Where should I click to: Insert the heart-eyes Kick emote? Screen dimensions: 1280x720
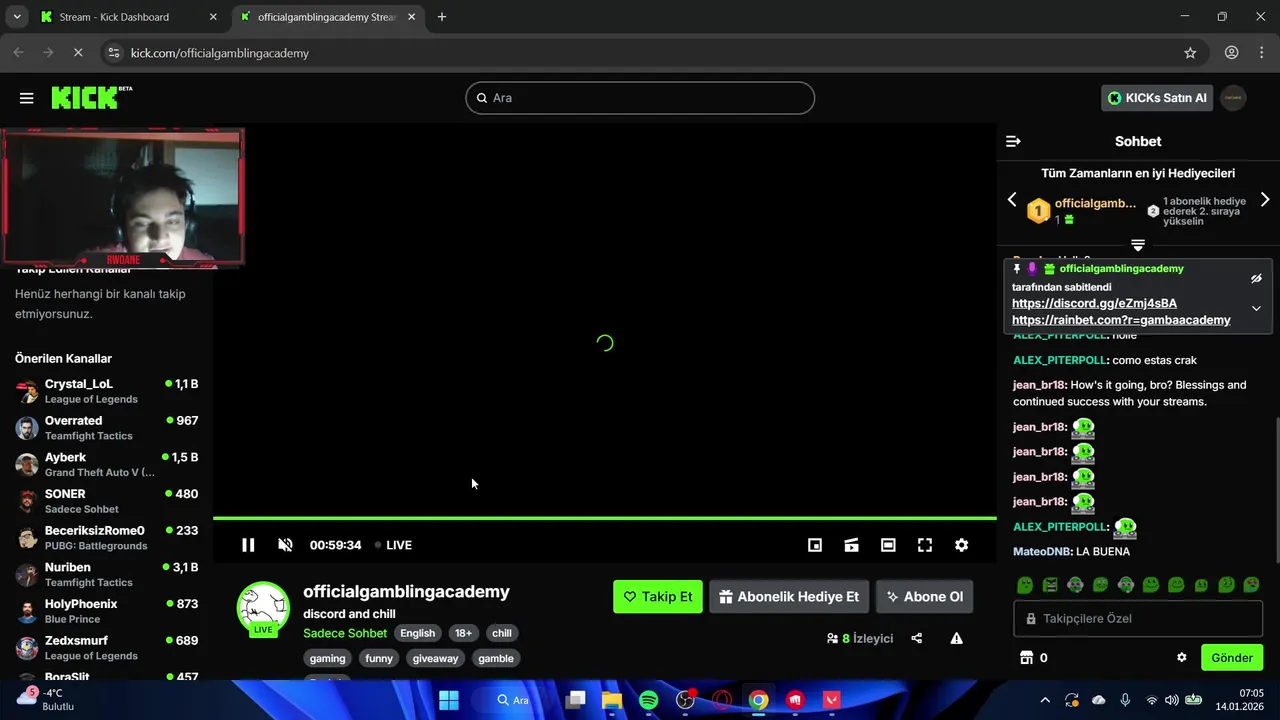[x=1251, y=585]
